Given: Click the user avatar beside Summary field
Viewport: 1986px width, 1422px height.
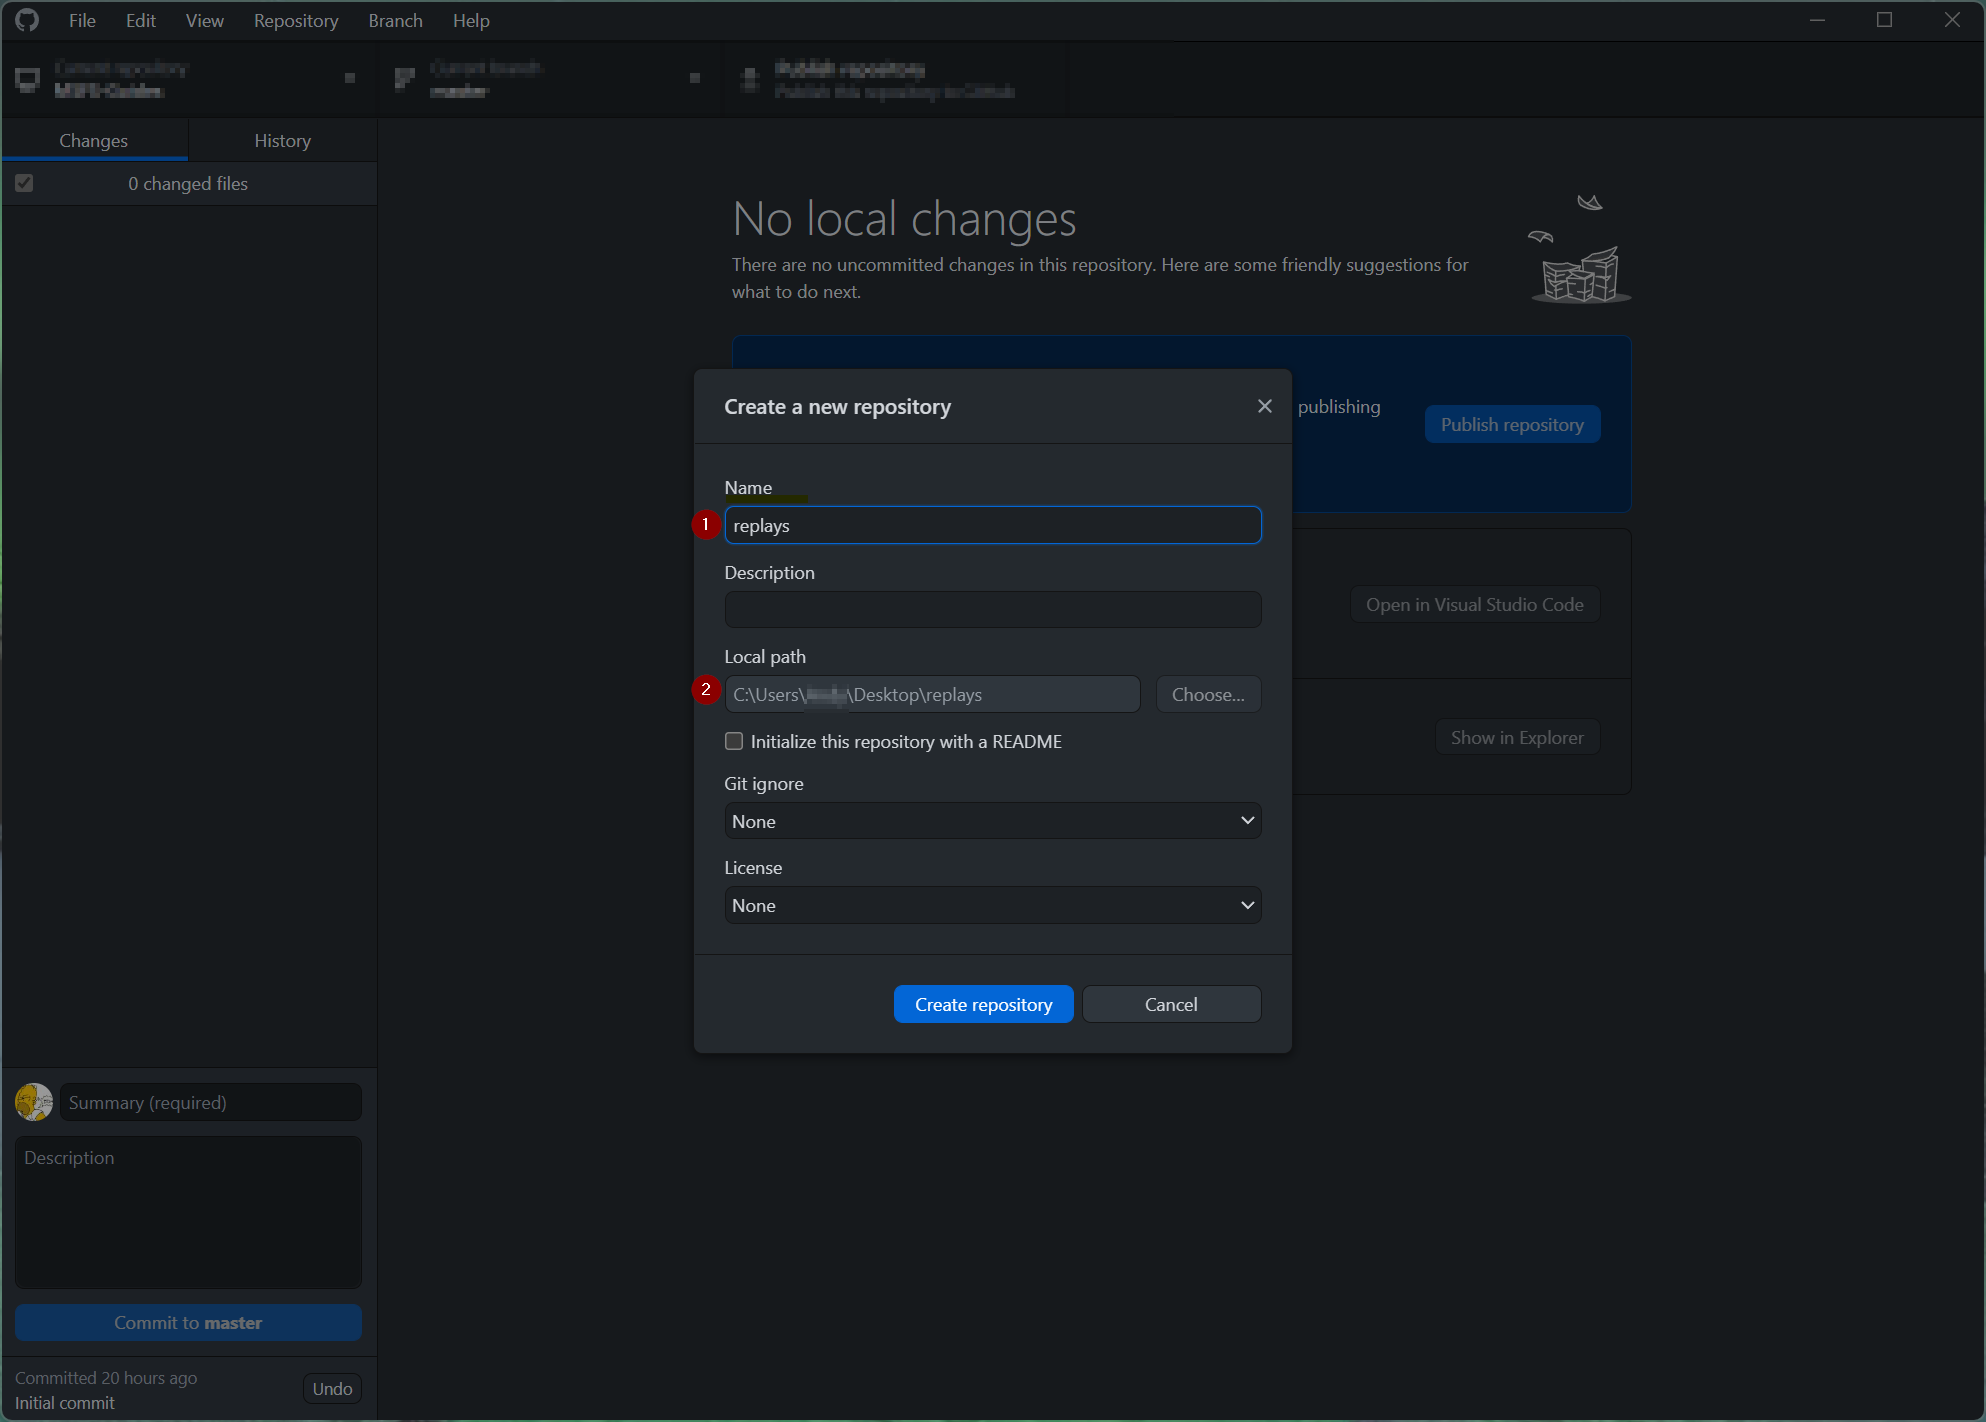Looking at the screenshot, I should tap(34, 1102).
